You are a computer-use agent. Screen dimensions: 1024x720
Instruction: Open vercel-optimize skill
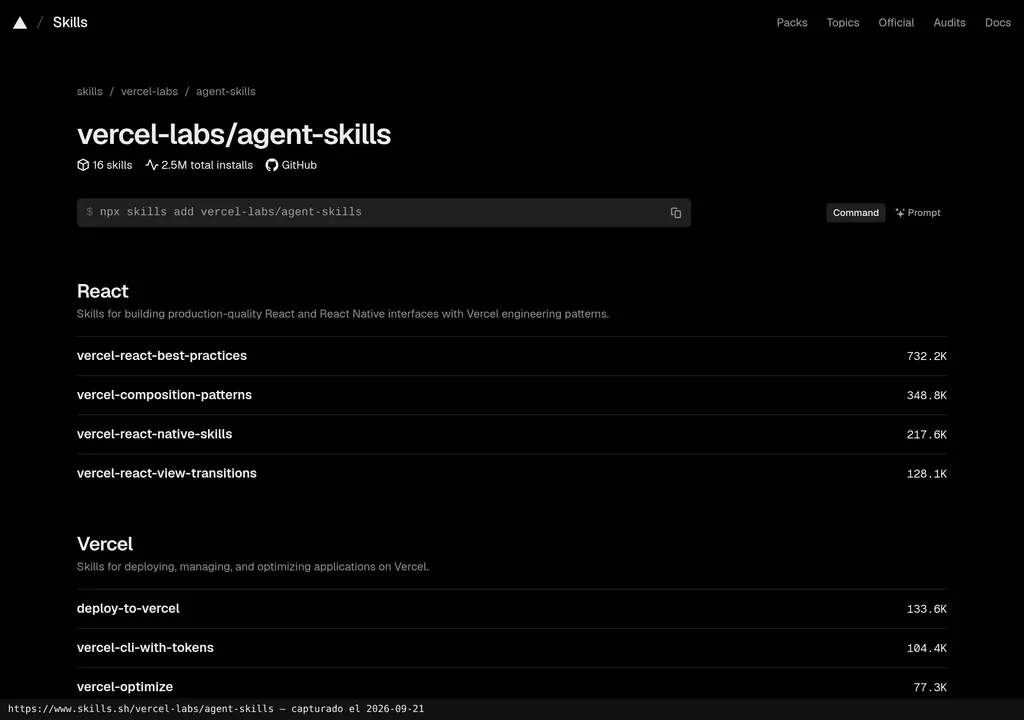(512, 684)
